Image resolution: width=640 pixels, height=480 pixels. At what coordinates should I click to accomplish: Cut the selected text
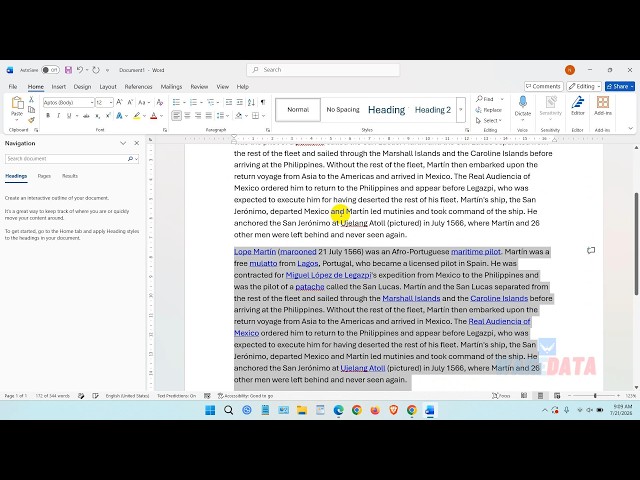point(31,99)
